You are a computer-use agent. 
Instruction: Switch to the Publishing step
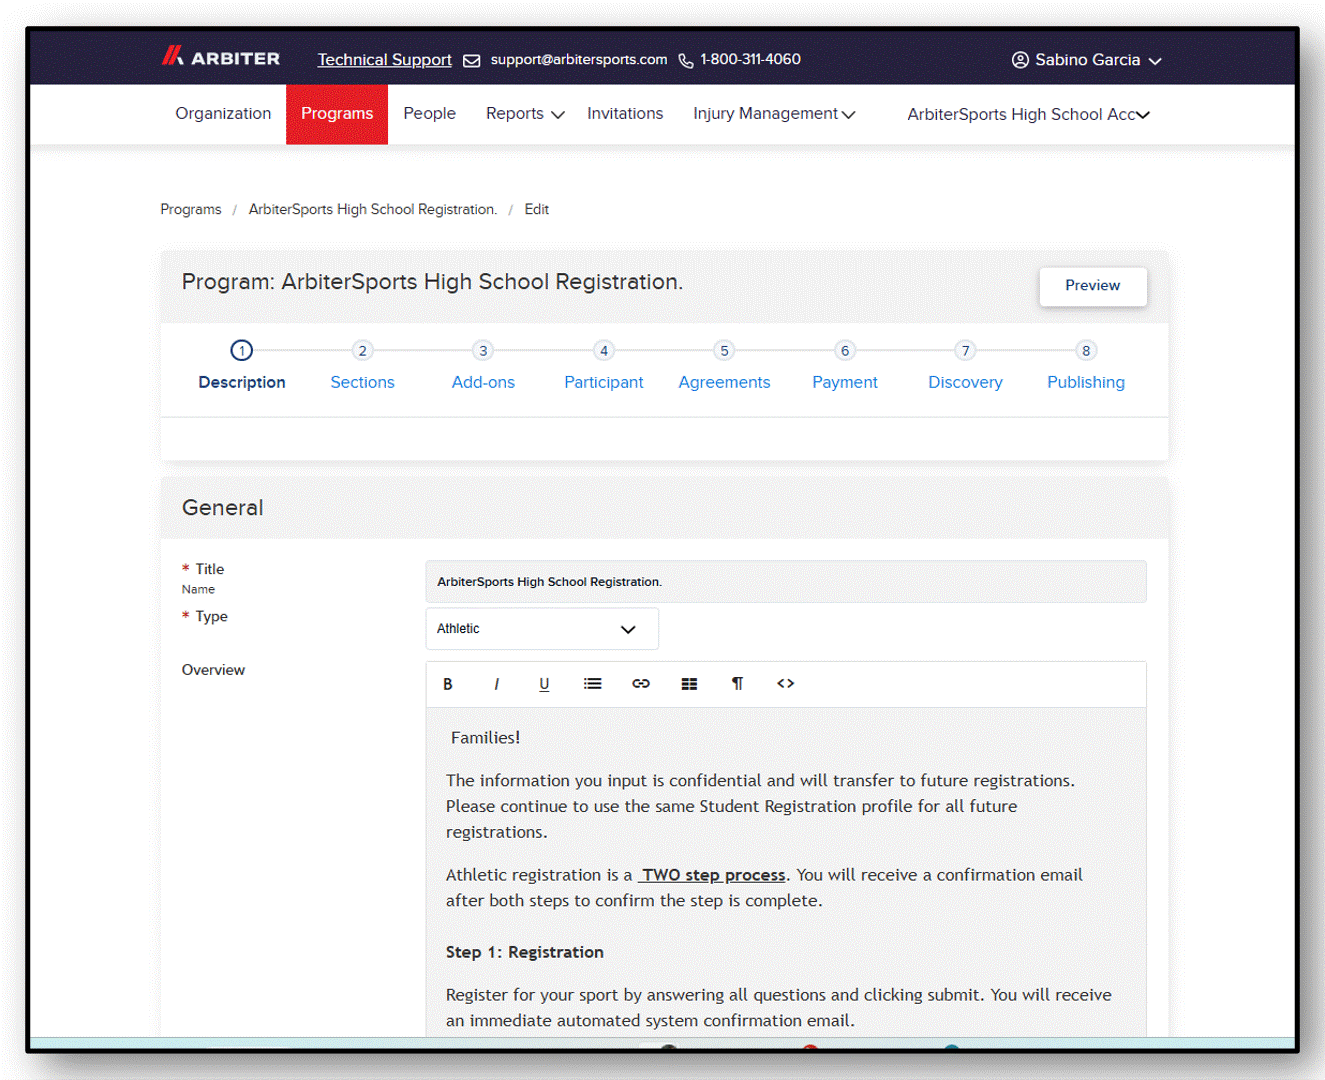(1086, 382)
